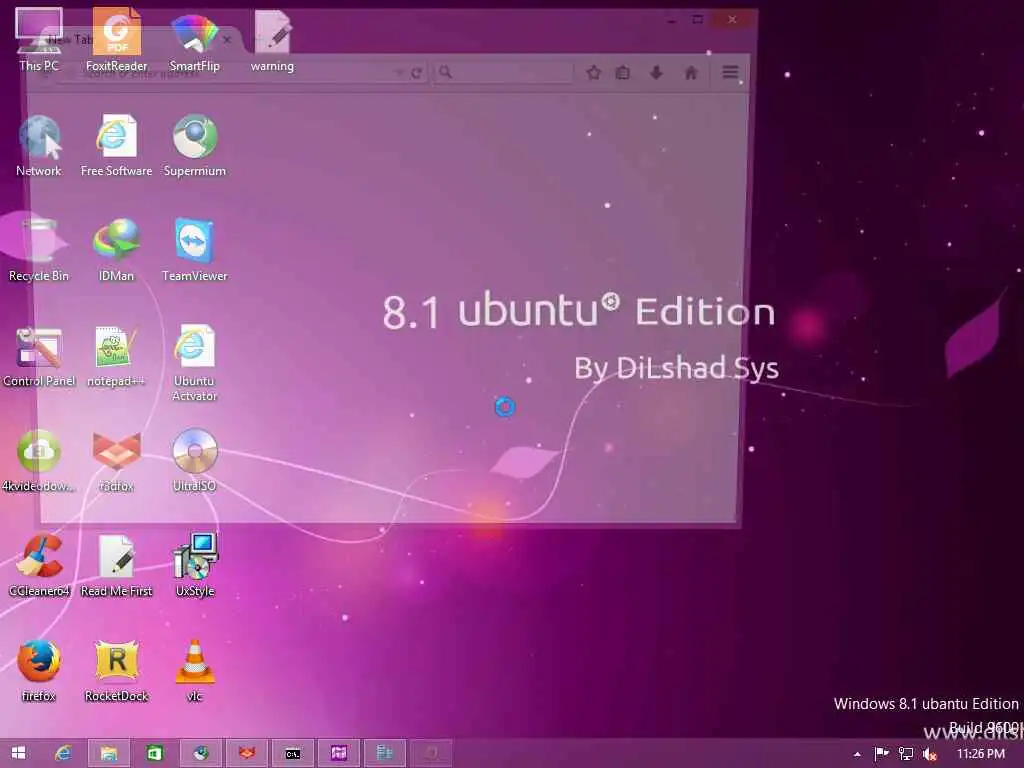Open the address bar history dropdown arrow
The width and height of the screenshot is (1024, 768).
click(399, 72)
